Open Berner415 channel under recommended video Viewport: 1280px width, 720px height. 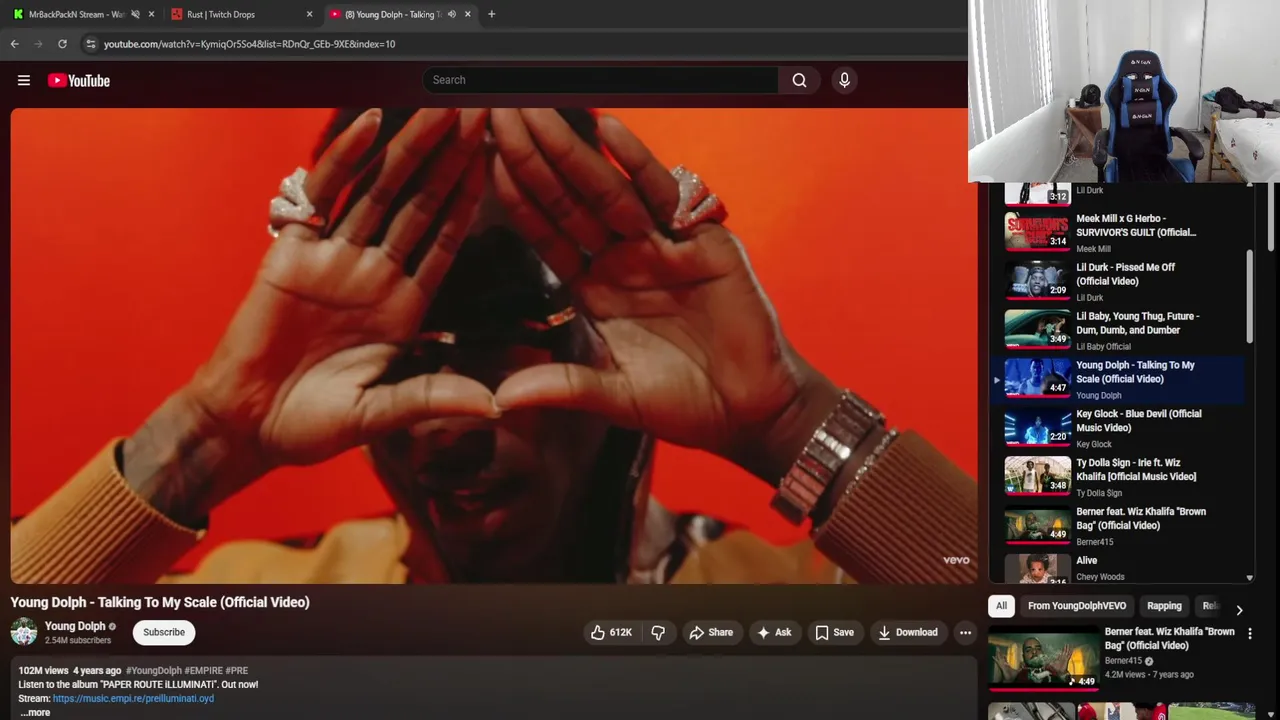pyautogui.click(x=1123, y=661)
